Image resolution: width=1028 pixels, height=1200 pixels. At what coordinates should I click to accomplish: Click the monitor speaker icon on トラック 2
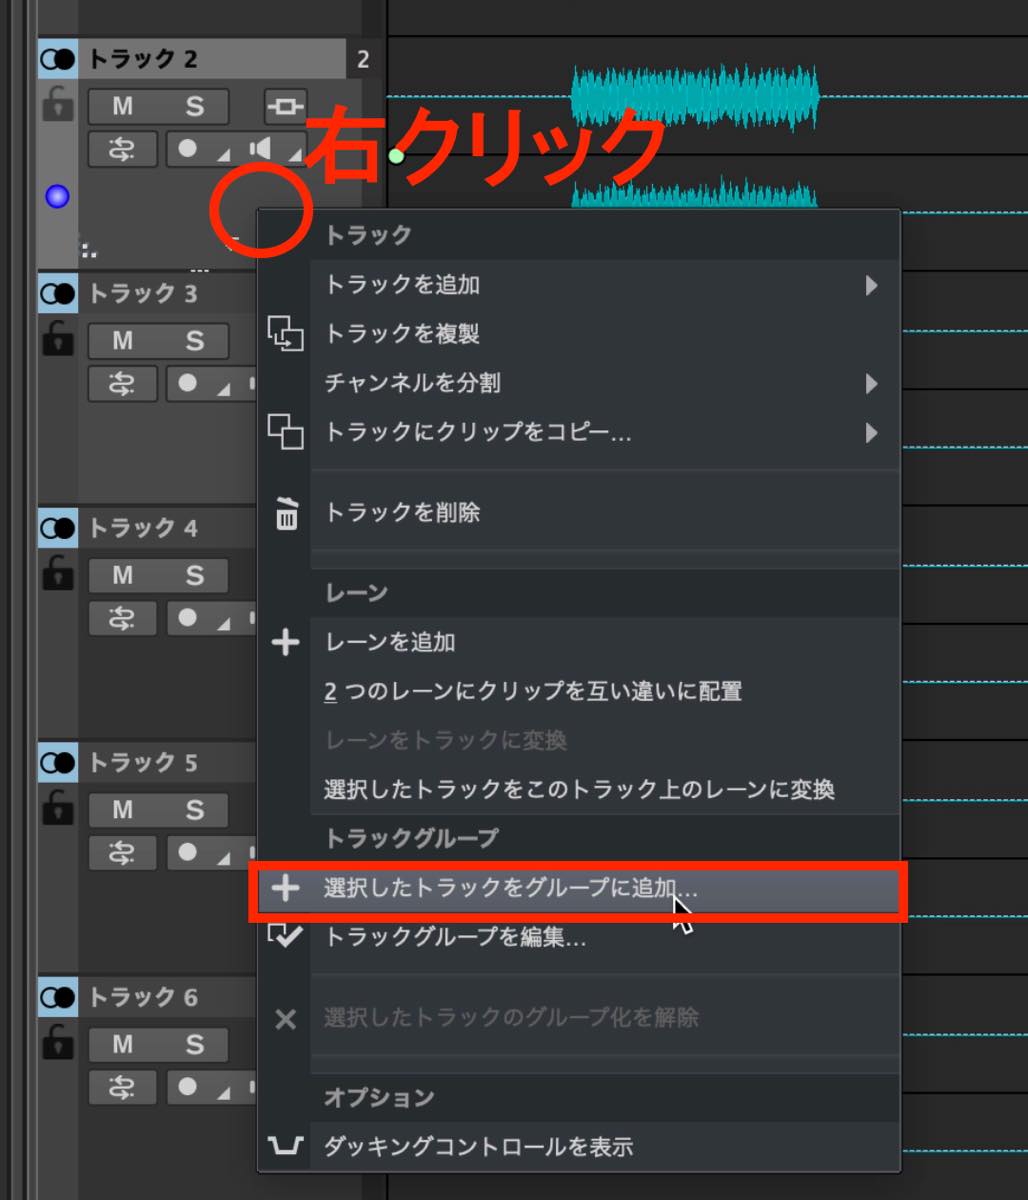click(x=261, y=149)
